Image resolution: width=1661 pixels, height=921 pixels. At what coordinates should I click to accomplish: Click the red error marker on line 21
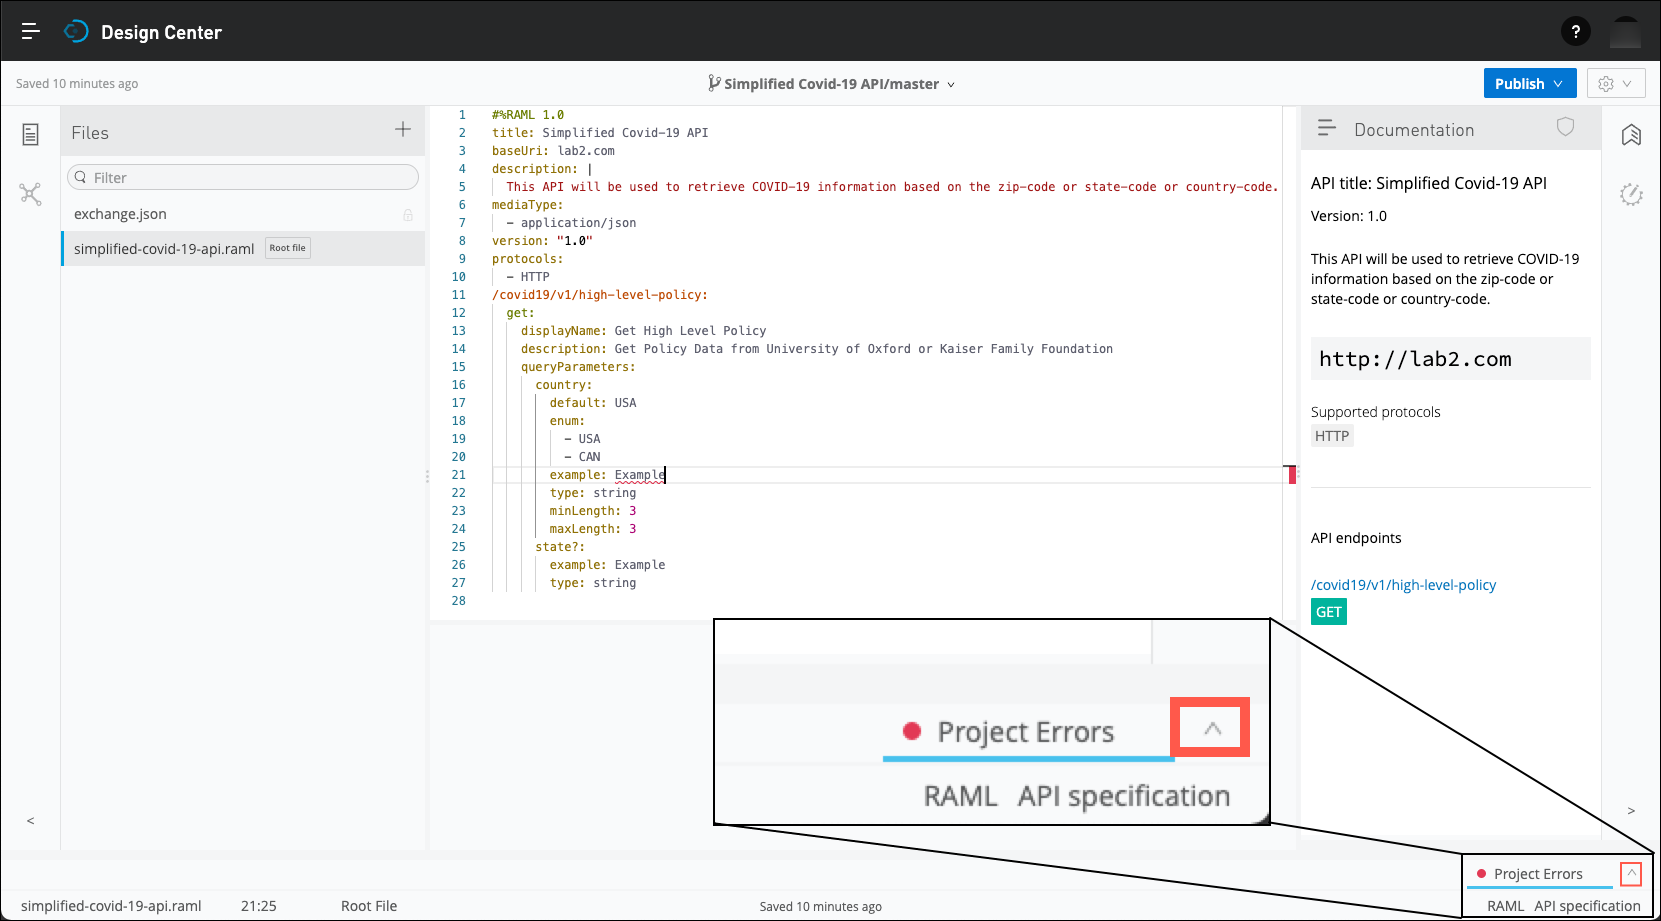(x=1292, y=475)
